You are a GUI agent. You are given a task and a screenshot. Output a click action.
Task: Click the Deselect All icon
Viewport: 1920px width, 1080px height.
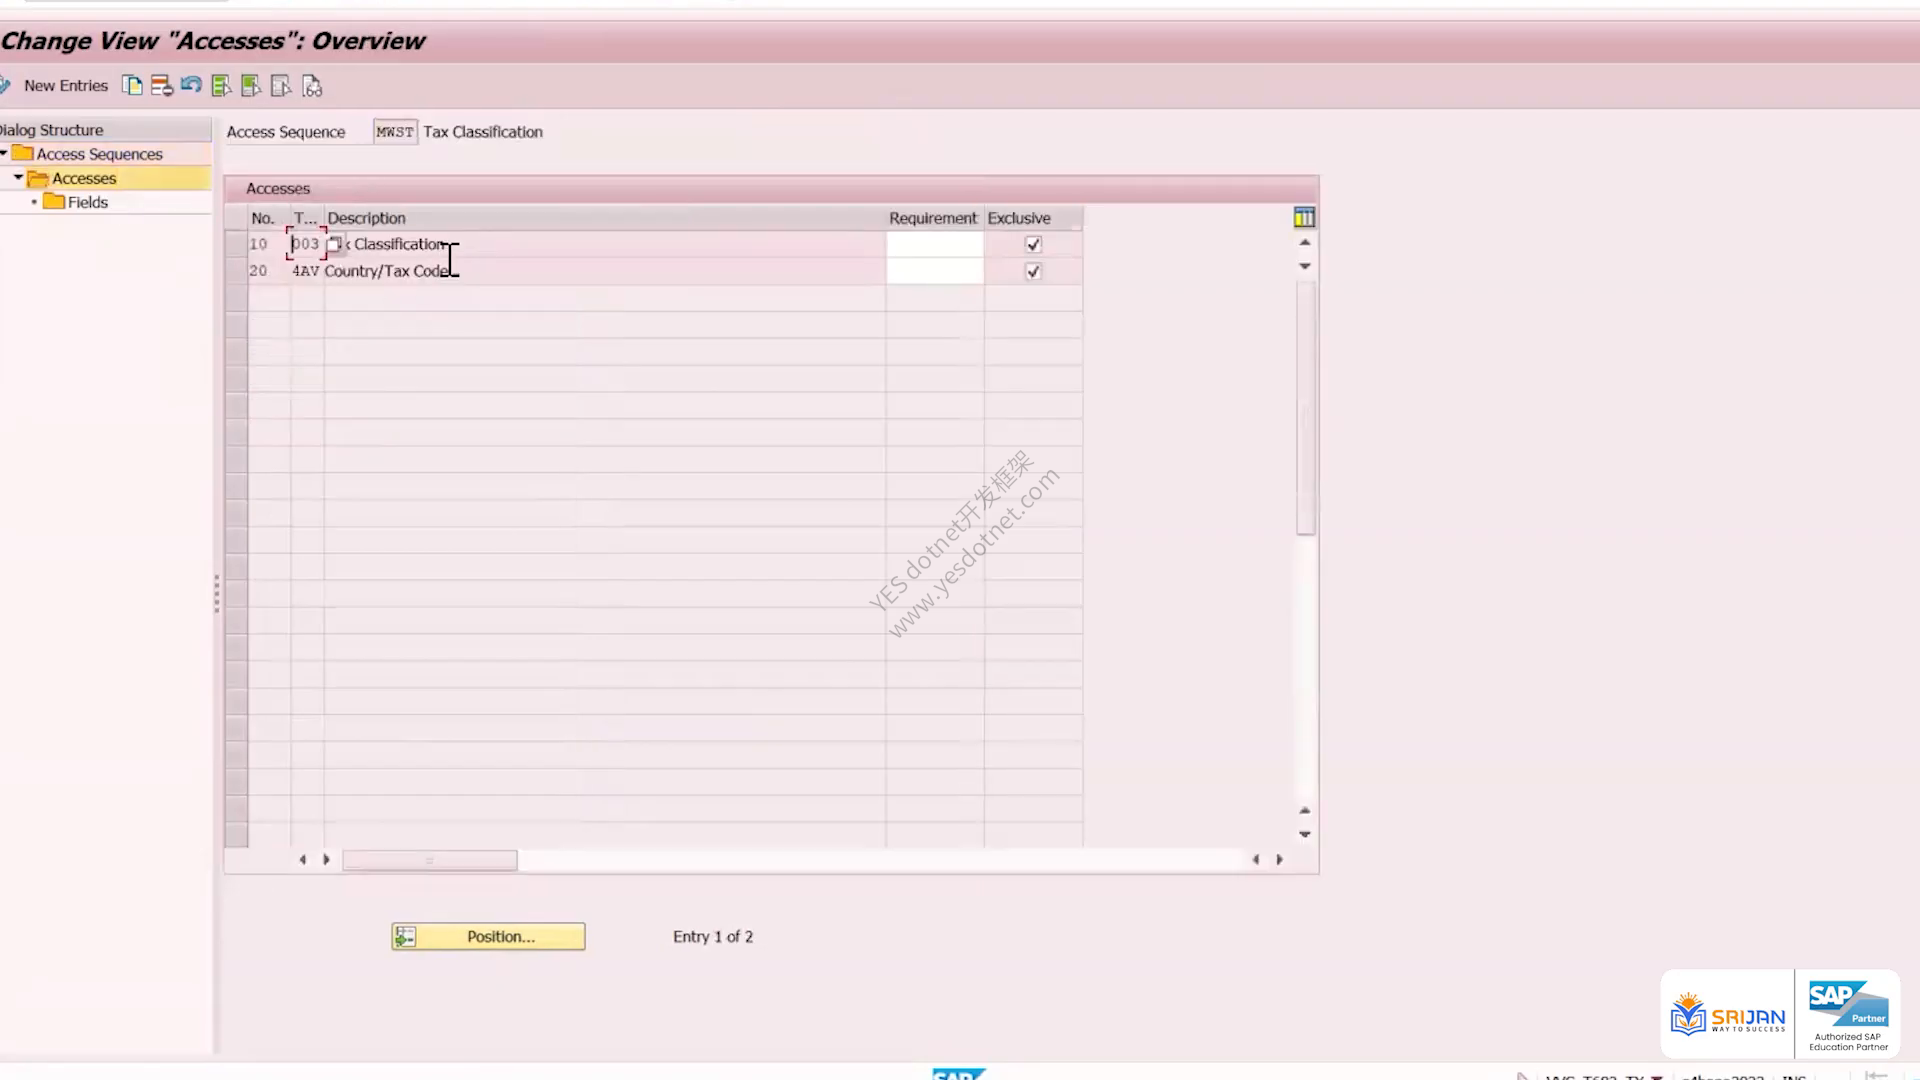281,86
